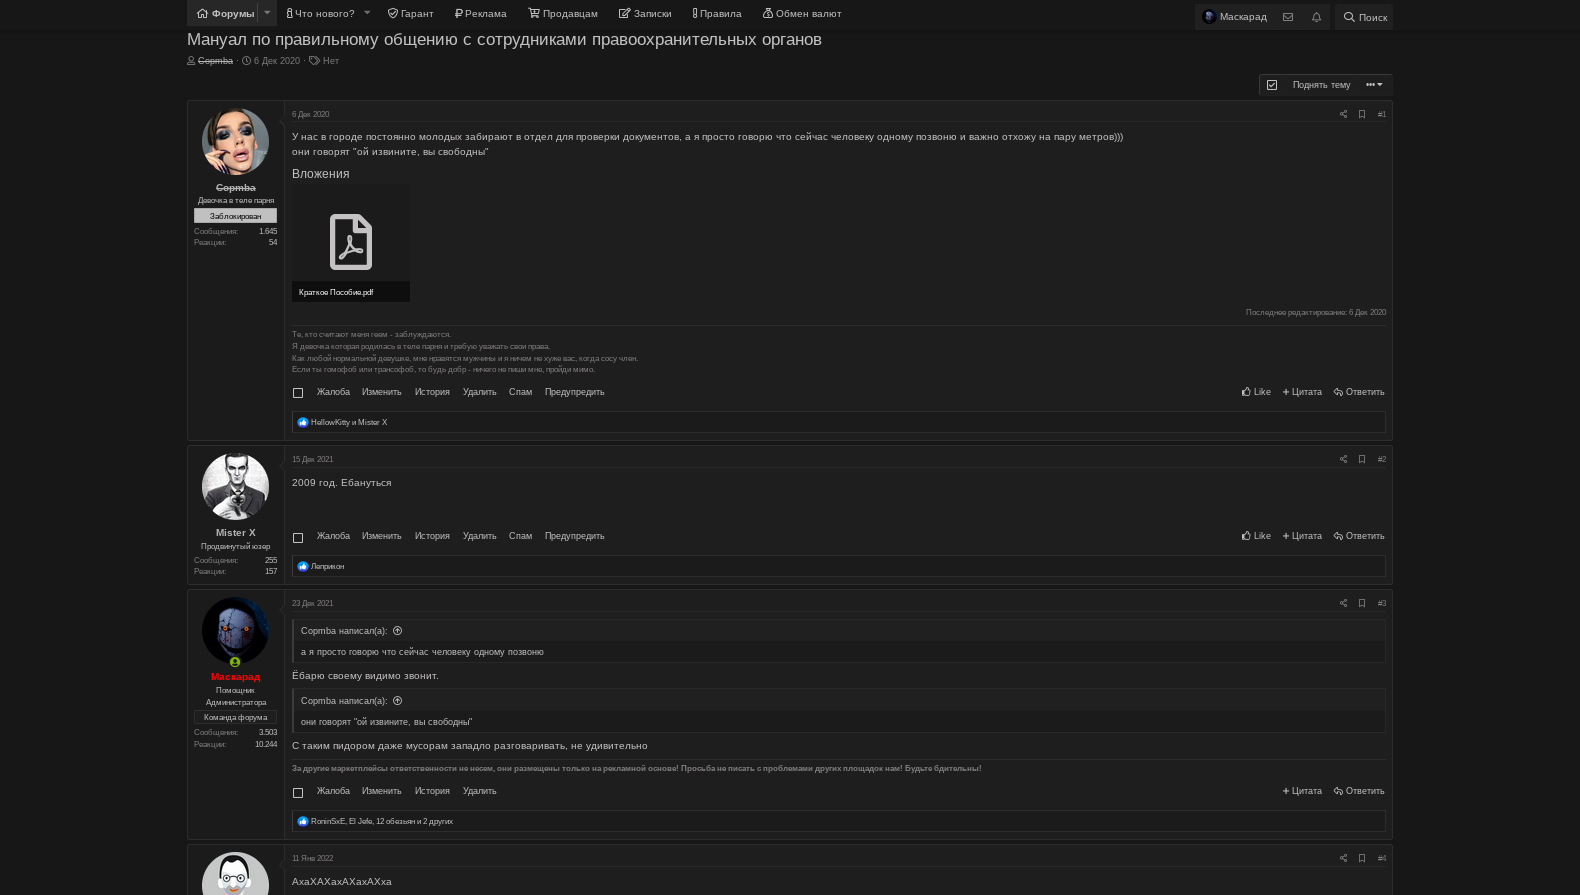Click share icon on post #3
Screen dimensions: 1580x895
[x=1343, y=604]
